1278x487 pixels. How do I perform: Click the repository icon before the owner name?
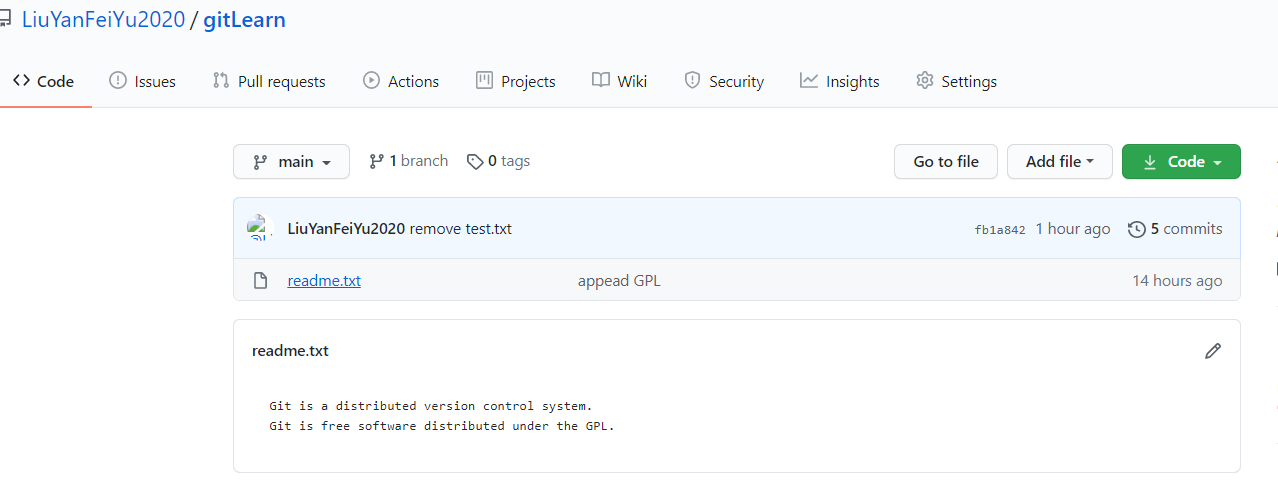coord(6,19)
